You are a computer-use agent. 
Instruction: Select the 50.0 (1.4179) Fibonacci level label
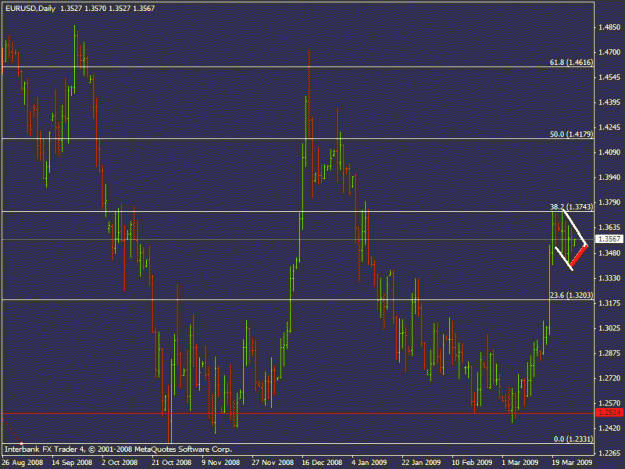tap(571, 135)
